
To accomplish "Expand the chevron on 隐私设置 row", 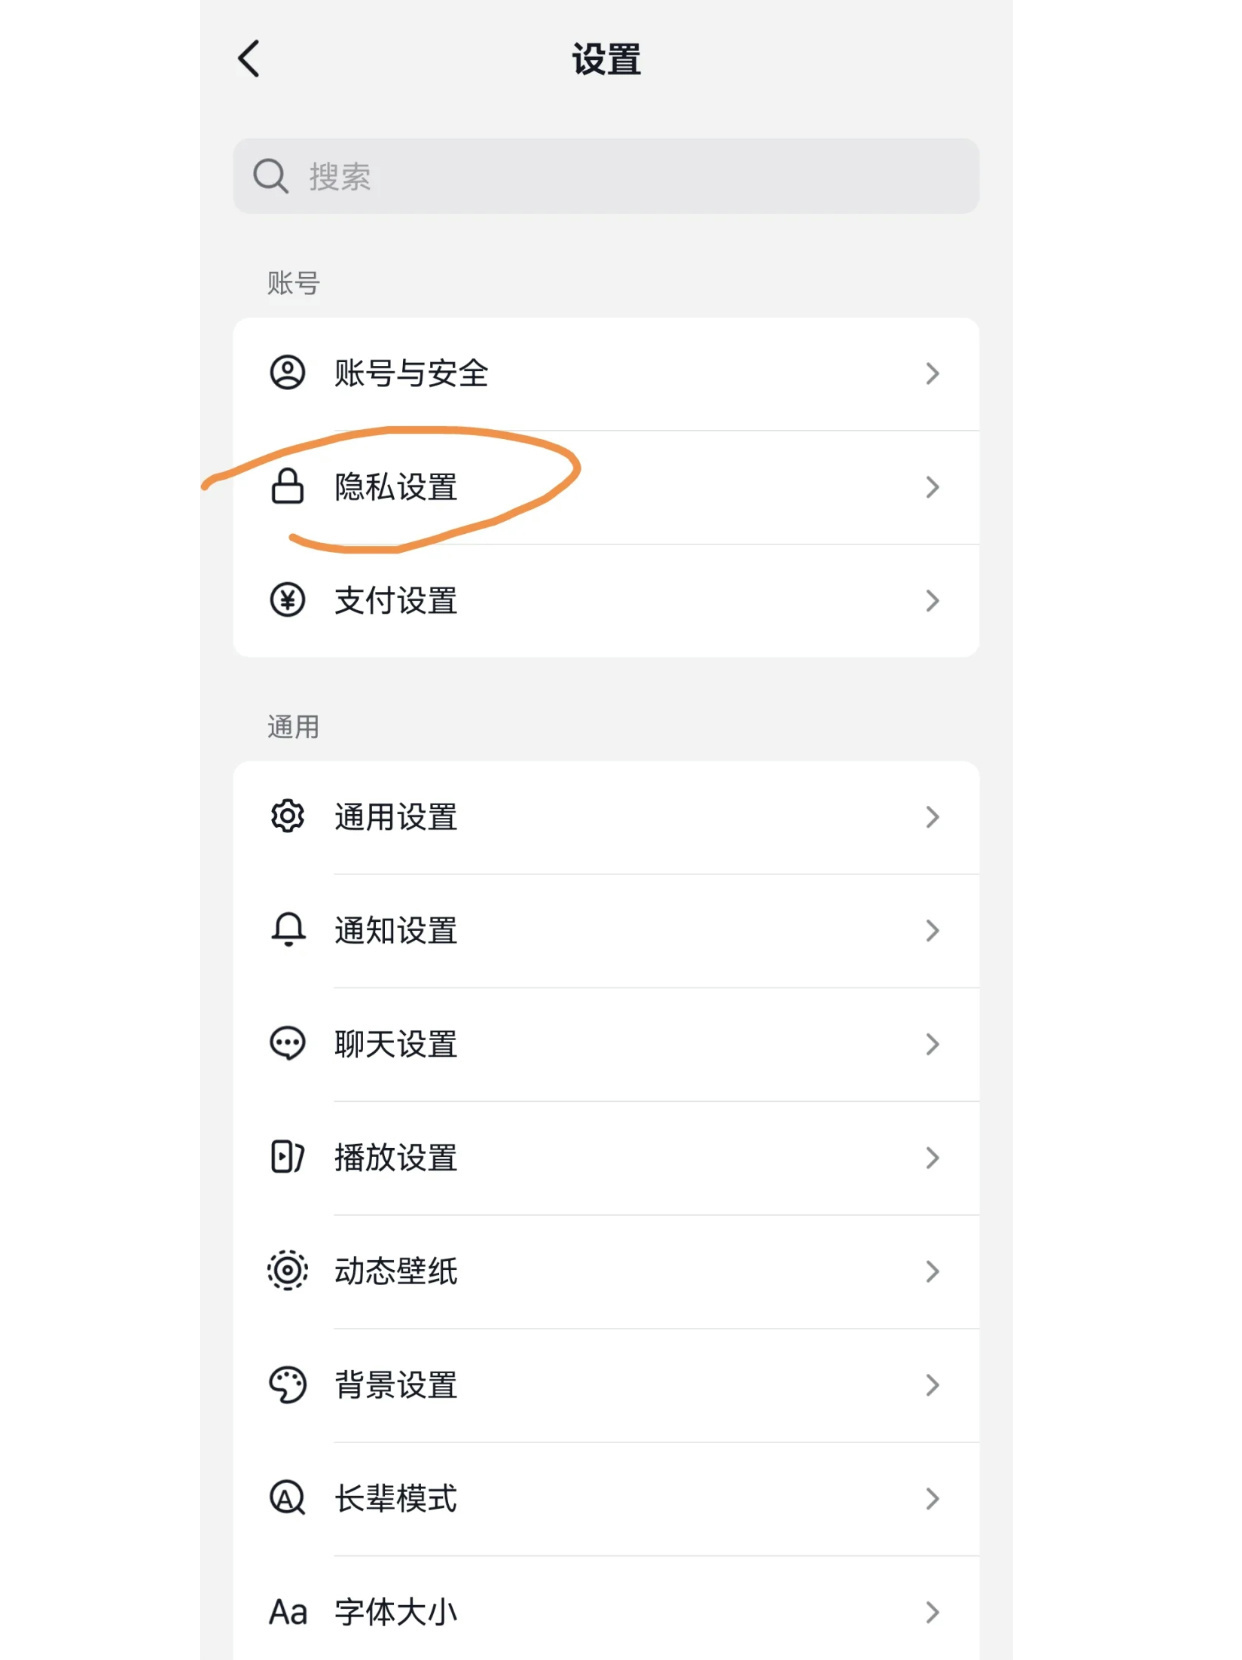I will tap(933, 487).
